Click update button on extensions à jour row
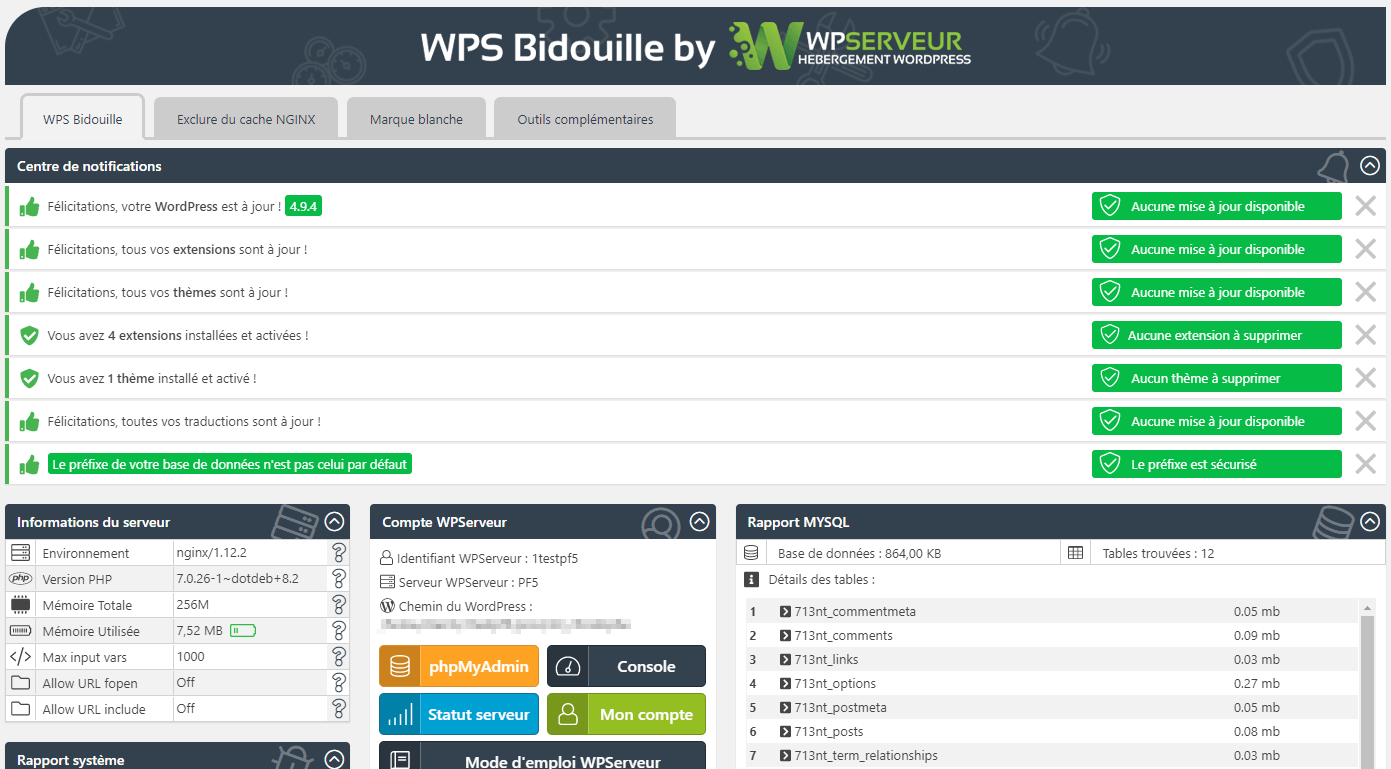The image size is (1391, 769). point(1216,249)
